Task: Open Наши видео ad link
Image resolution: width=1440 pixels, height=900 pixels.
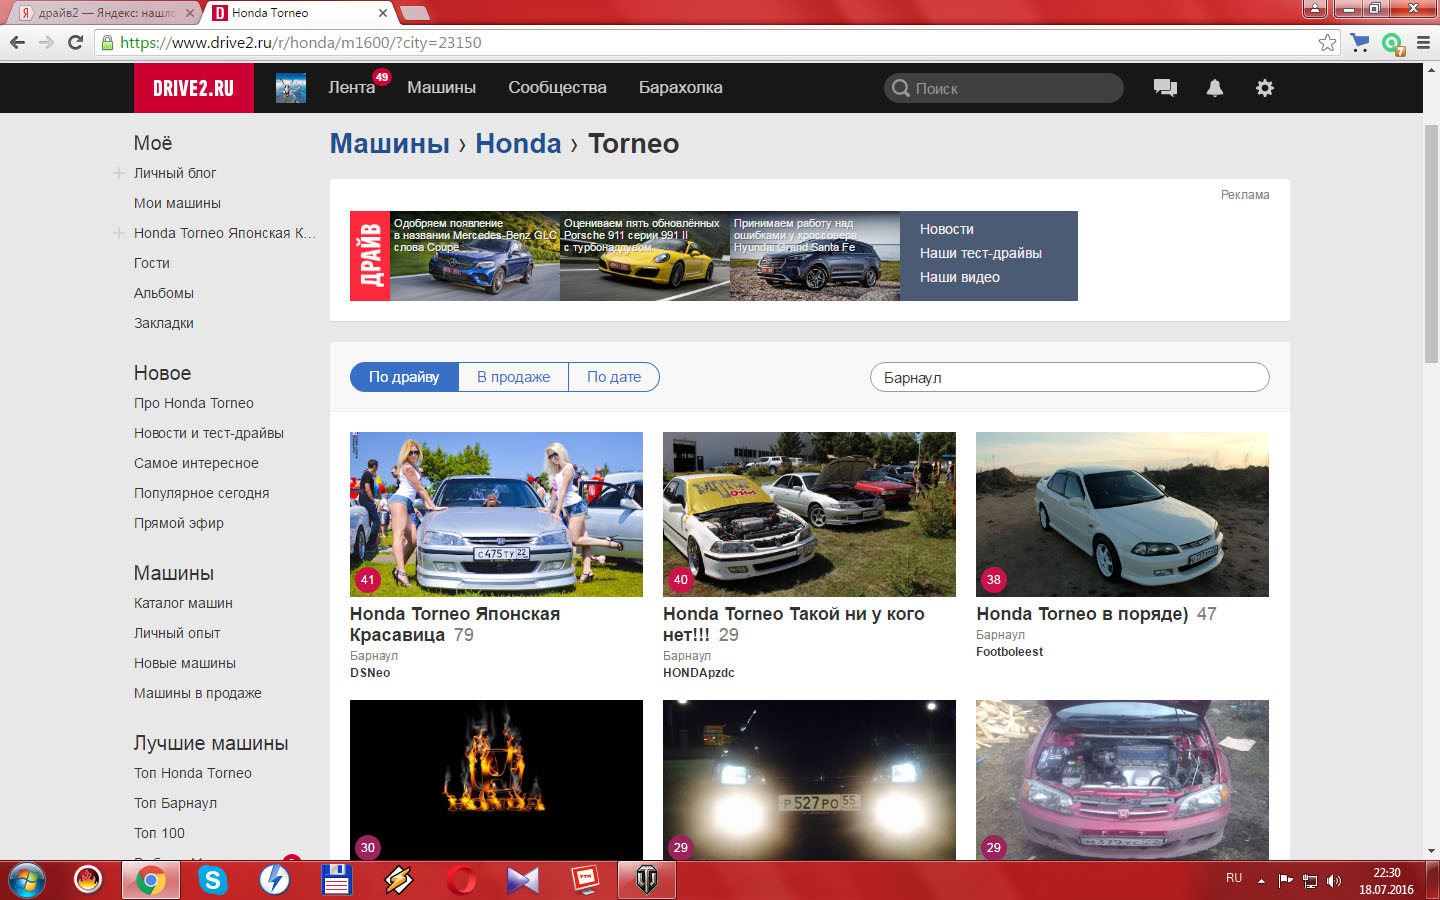Action: point(960,277)
